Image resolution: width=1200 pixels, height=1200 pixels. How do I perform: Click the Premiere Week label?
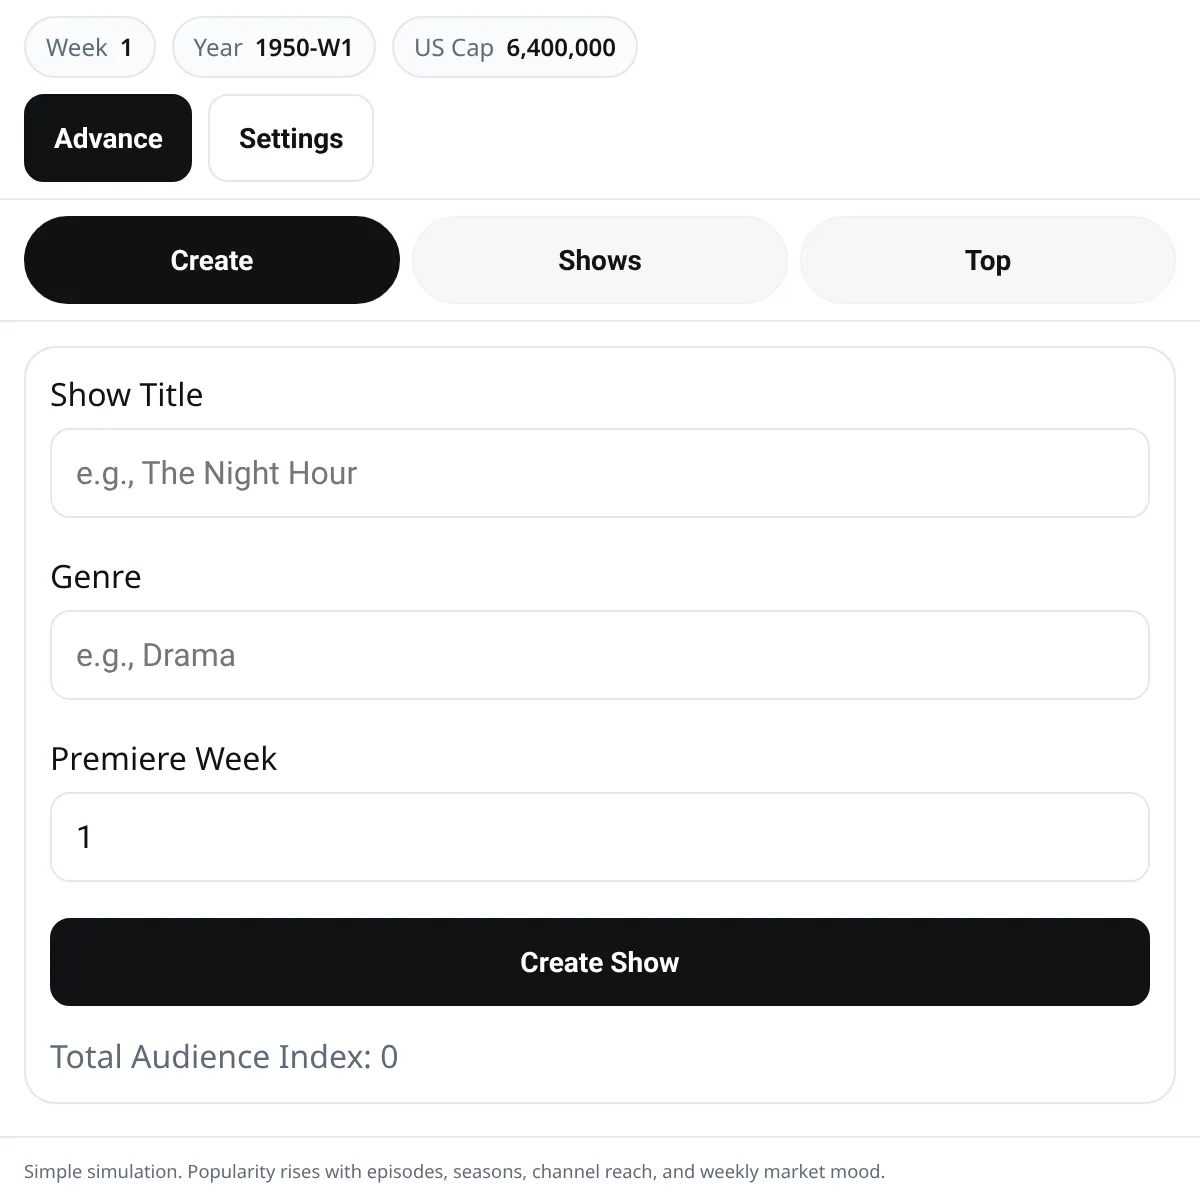point(164,759)
